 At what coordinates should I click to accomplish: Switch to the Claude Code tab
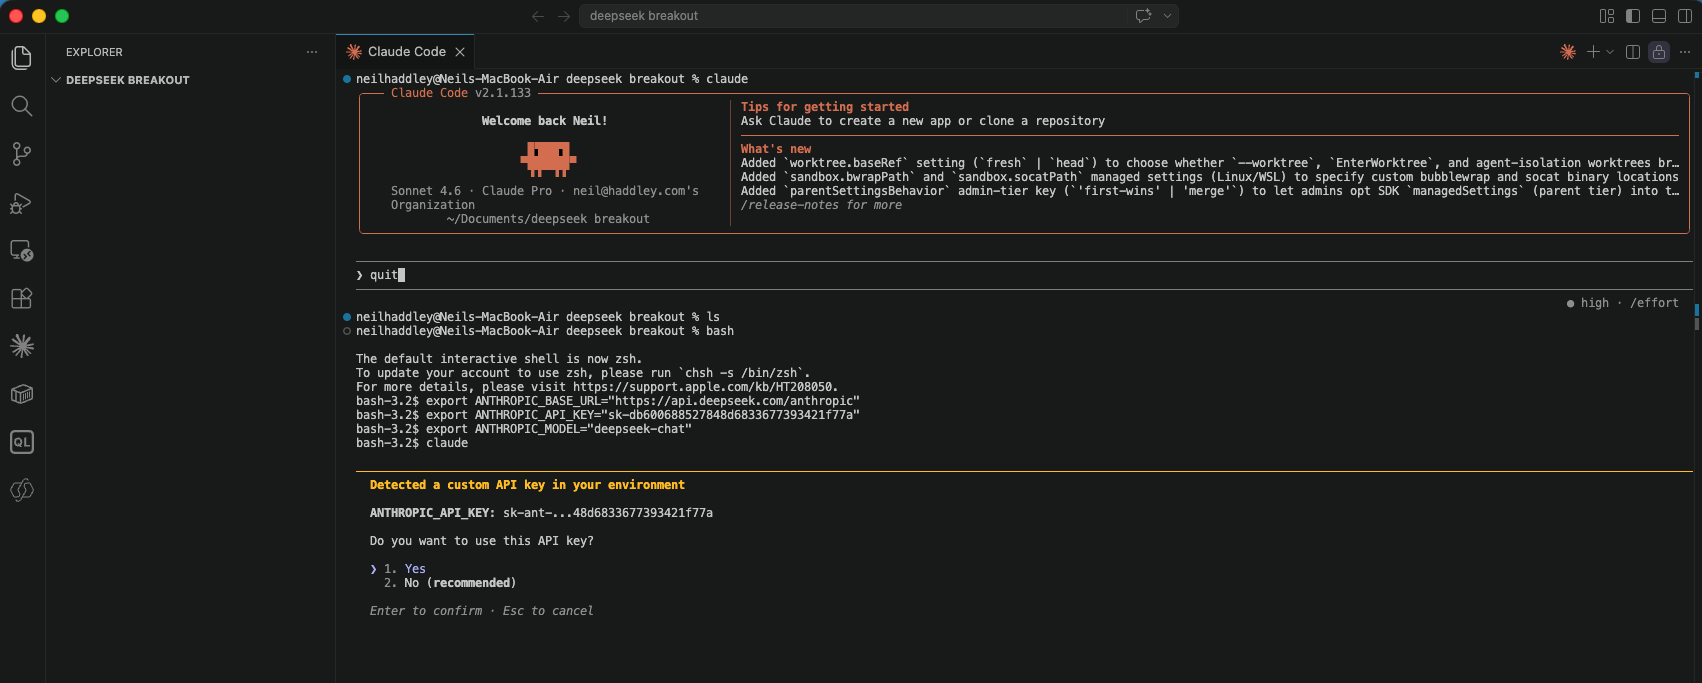(x=405, y=52)
